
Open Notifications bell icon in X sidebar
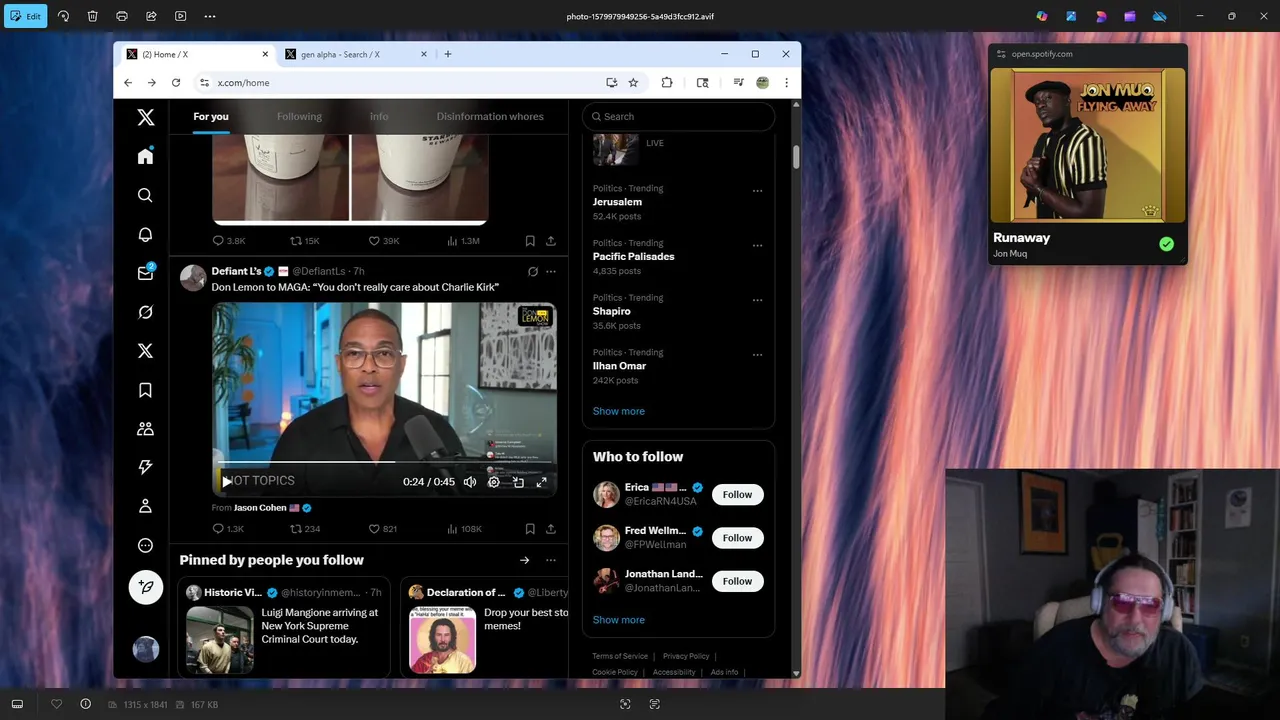click(x=145, y=234)
